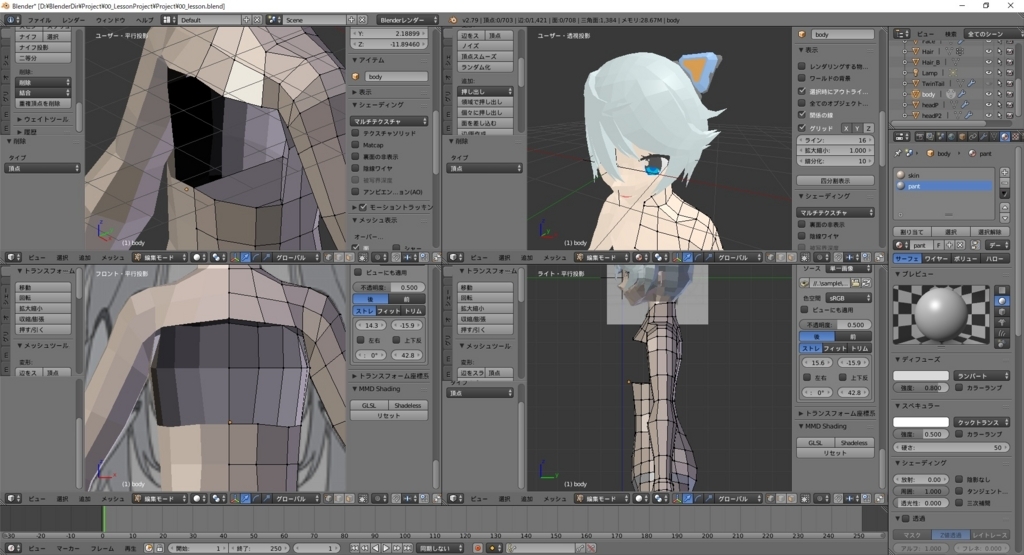Open ランバート diffuse shader dropdown
The width and height of the screenshot is (1024, 555).
coord(982,375)
